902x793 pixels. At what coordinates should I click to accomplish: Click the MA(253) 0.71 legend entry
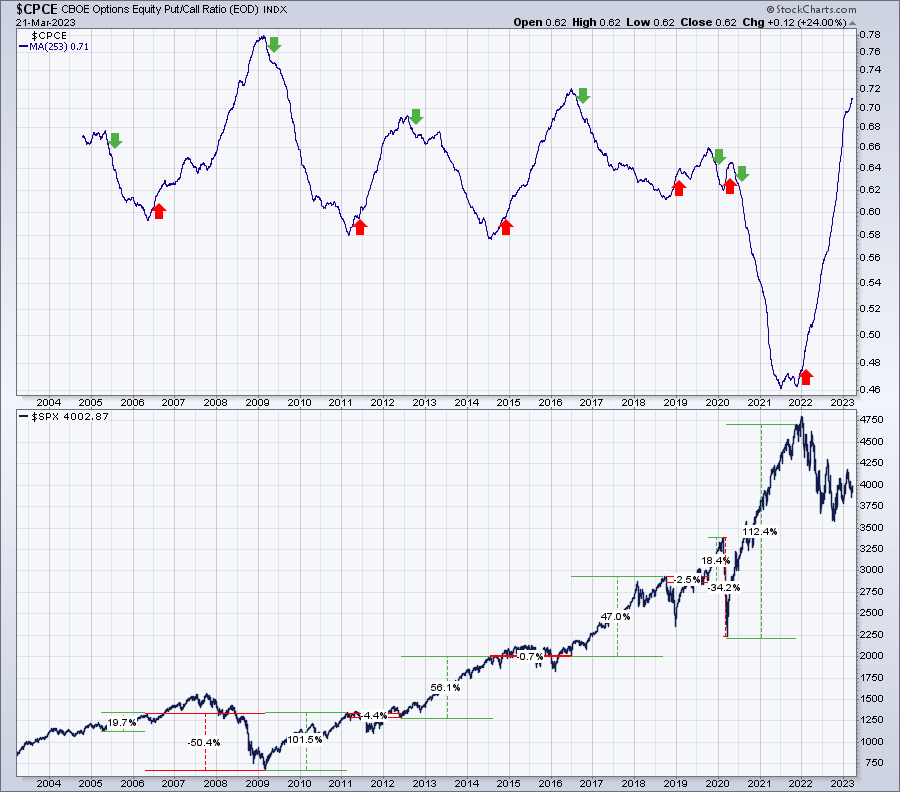[x=55, y=47]
